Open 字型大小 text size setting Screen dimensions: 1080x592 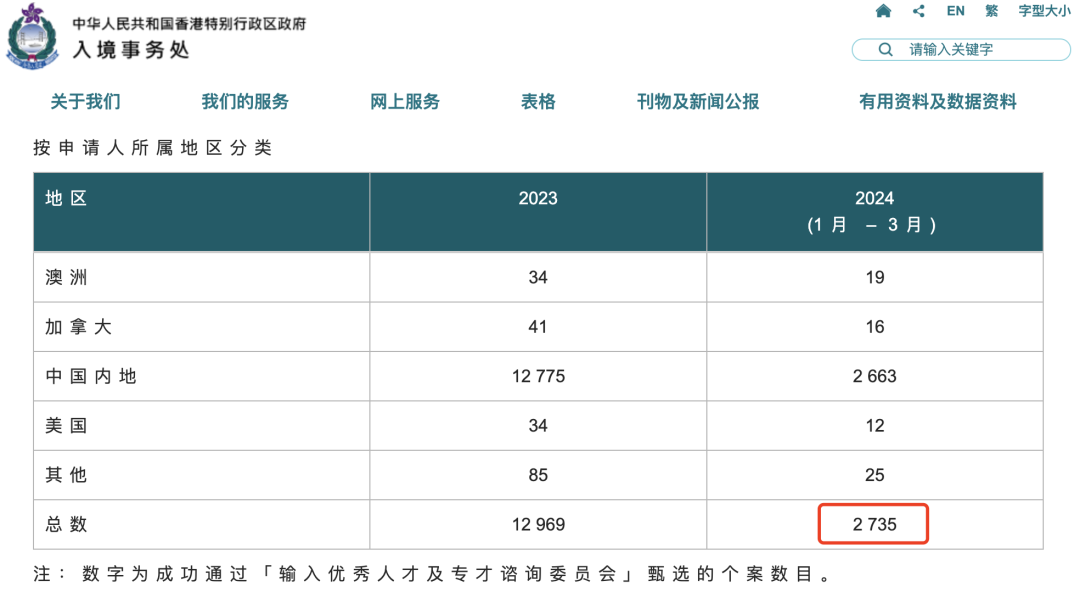[x=1044, y=11]
